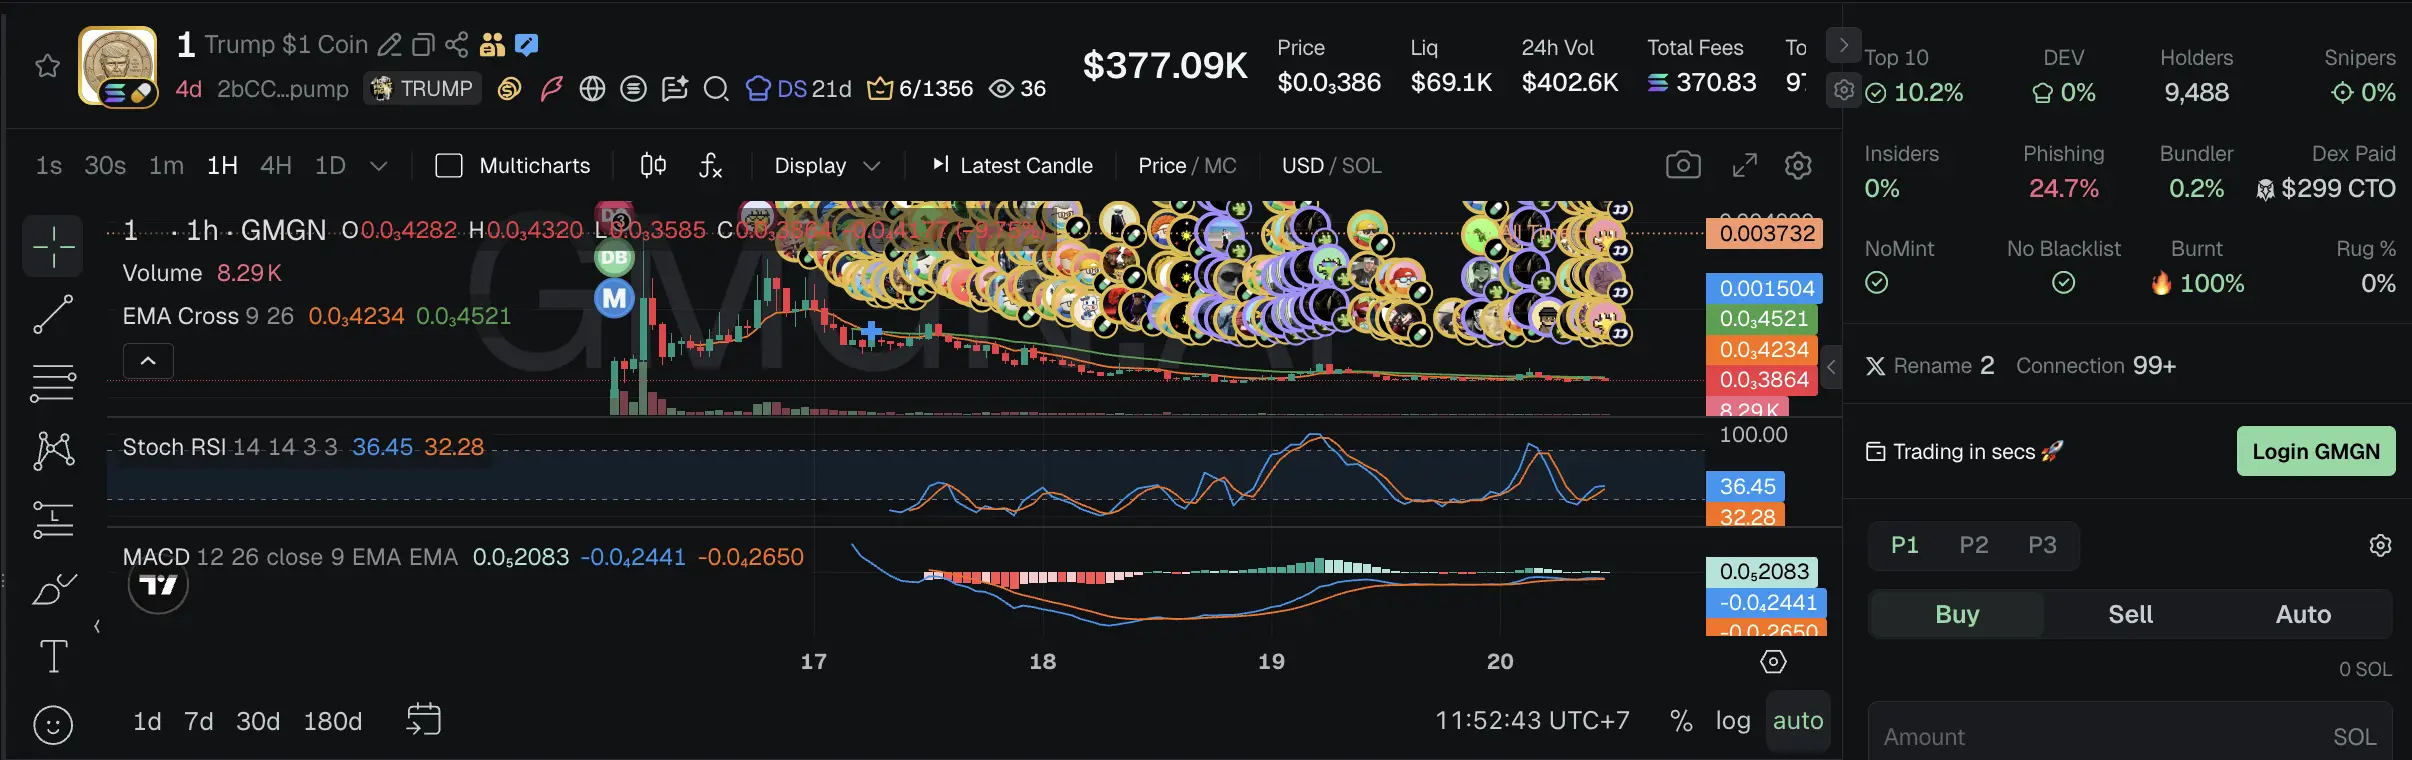The image size is (2412, 760).
Task: Copy the token name using the copy icon
Action: coord(423,45)
